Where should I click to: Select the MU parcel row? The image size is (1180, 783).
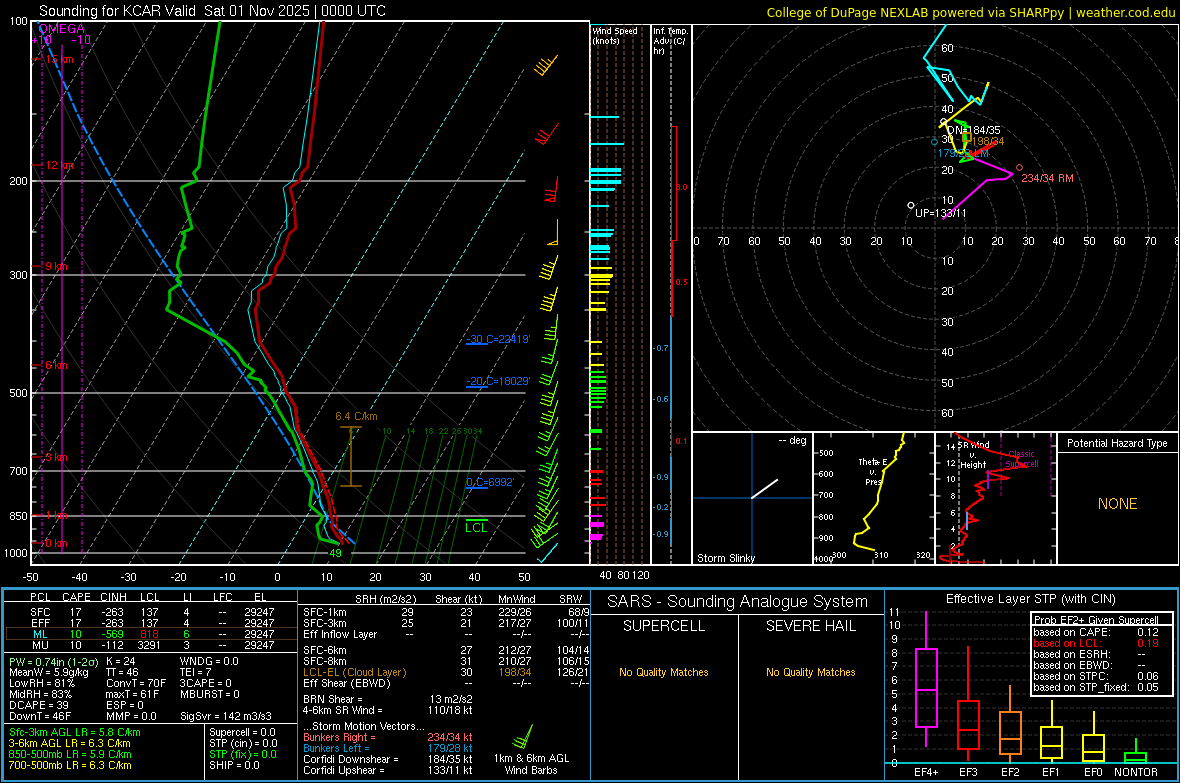click(152, 645)
